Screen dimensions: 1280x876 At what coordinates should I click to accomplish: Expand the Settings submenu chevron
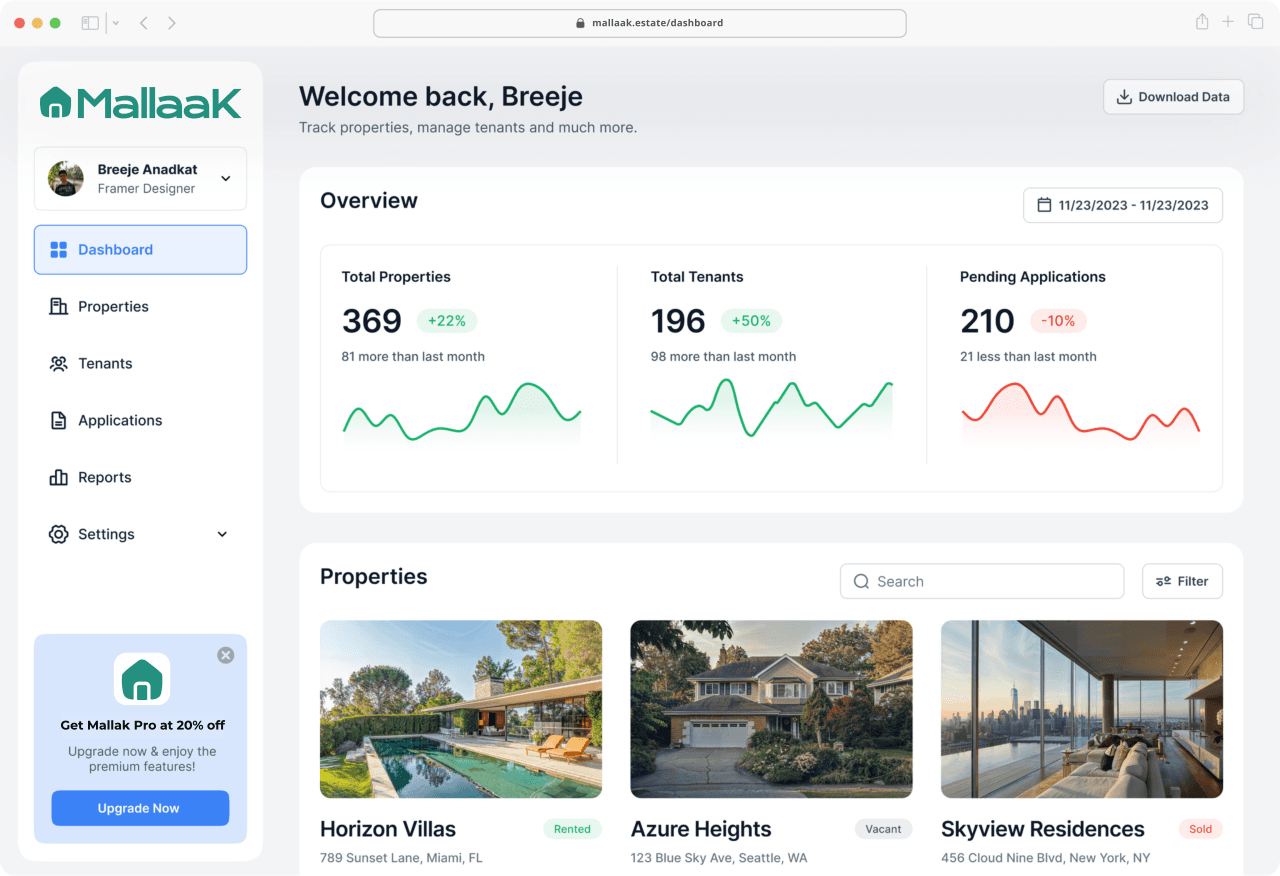point(222,535)
